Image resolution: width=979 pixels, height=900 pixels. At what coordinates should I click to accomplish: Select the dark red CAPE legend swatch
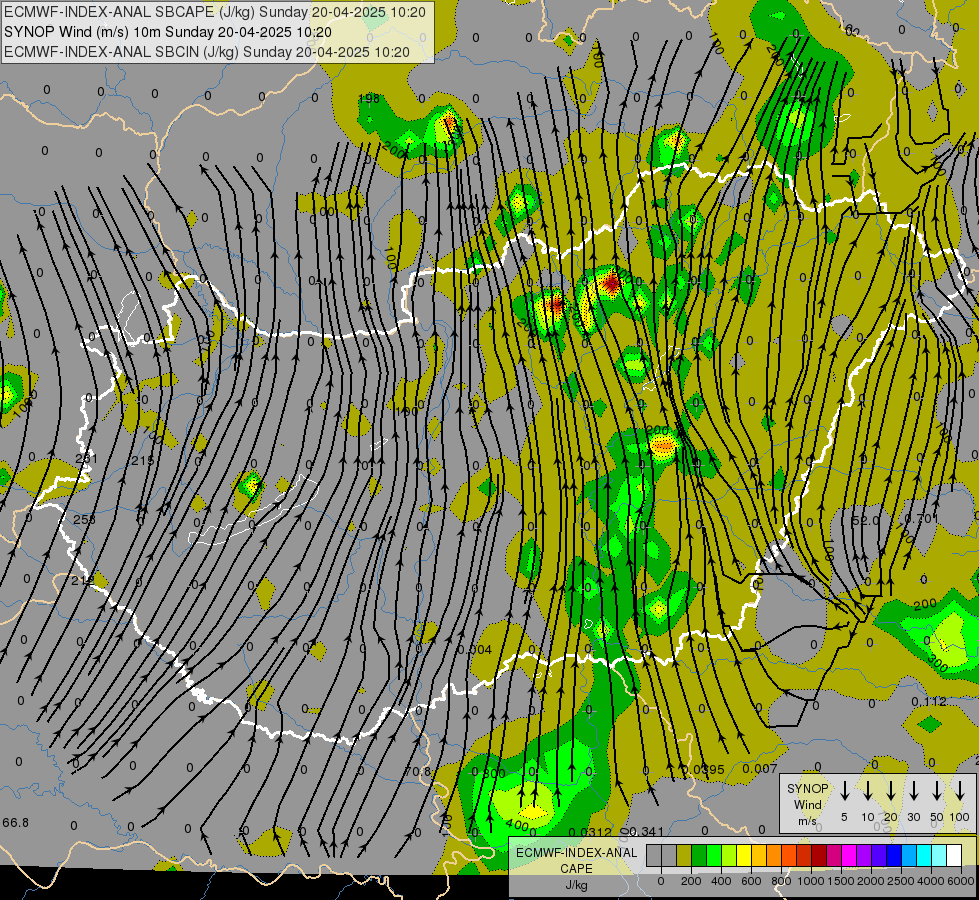[x=820, y=855]
